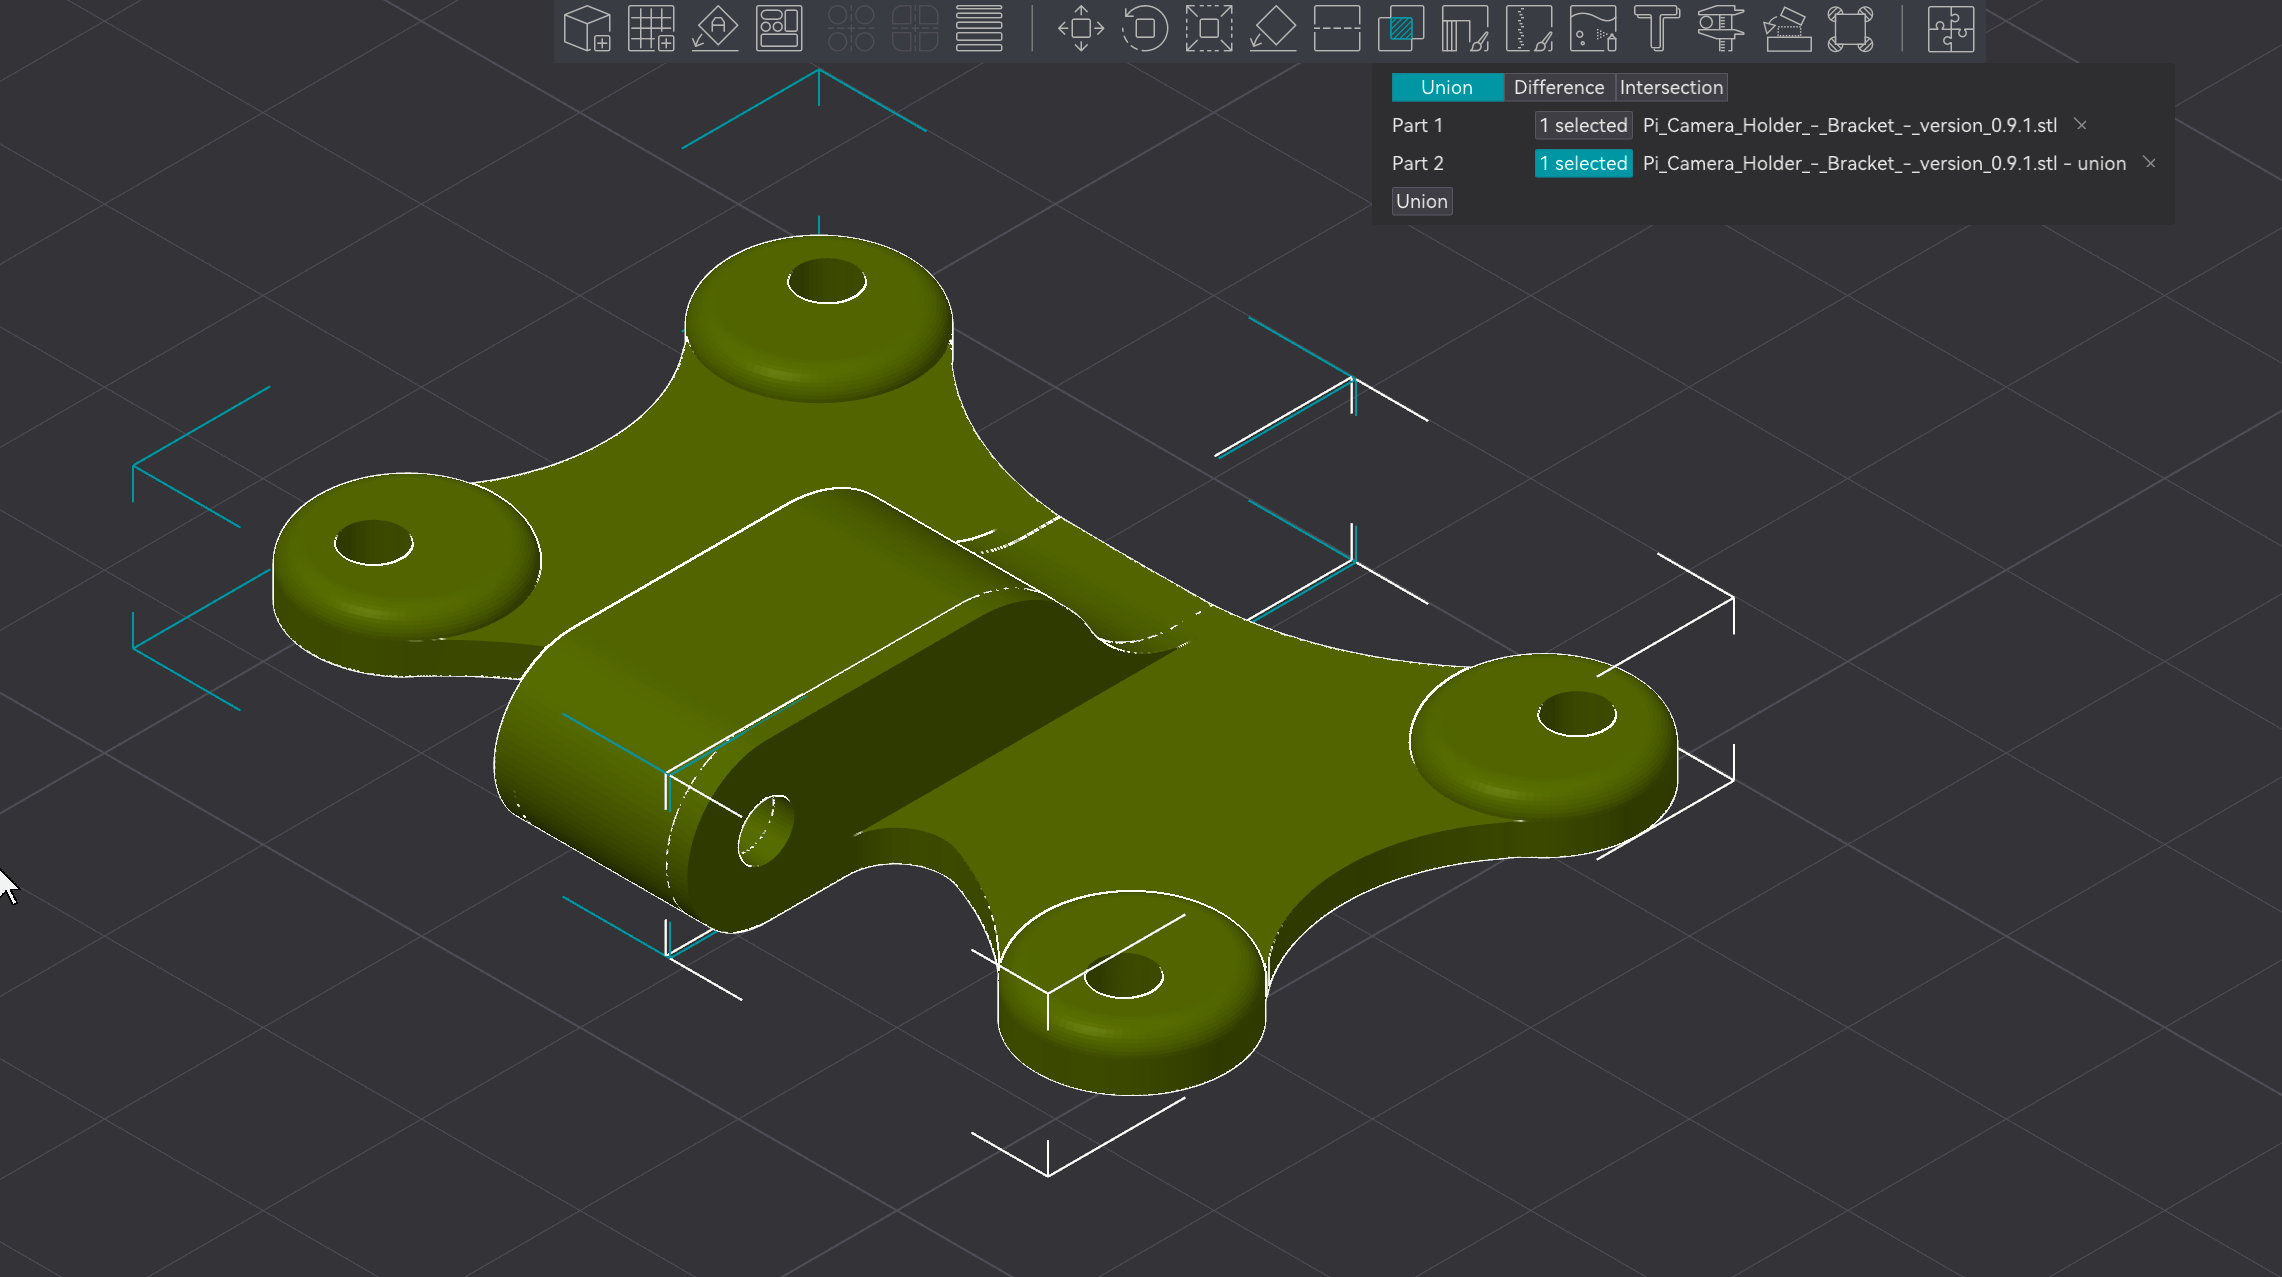Screen dimensions: 2282x1277
Task: Click the Arrange all objects icon
Action: coord(779,29)
